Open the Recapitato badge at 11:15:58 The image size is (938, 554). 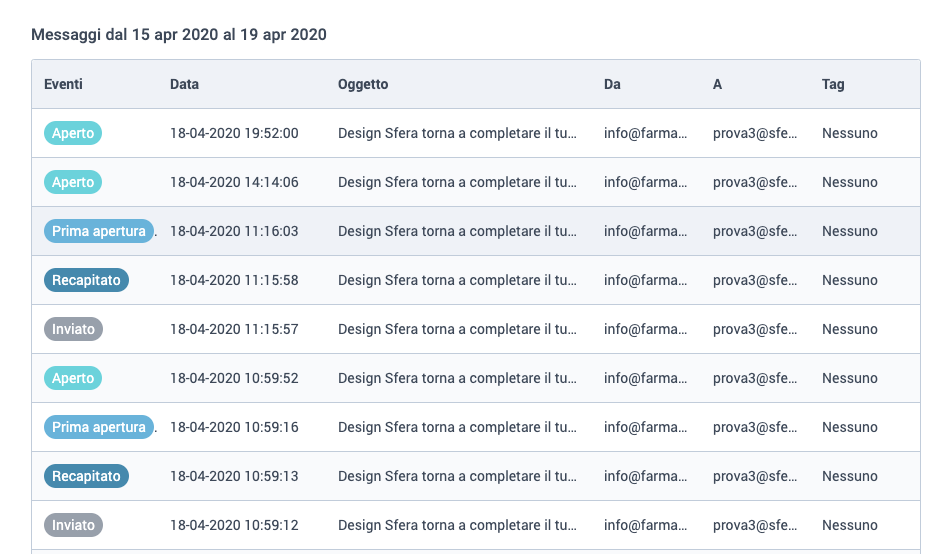(86, 280)
